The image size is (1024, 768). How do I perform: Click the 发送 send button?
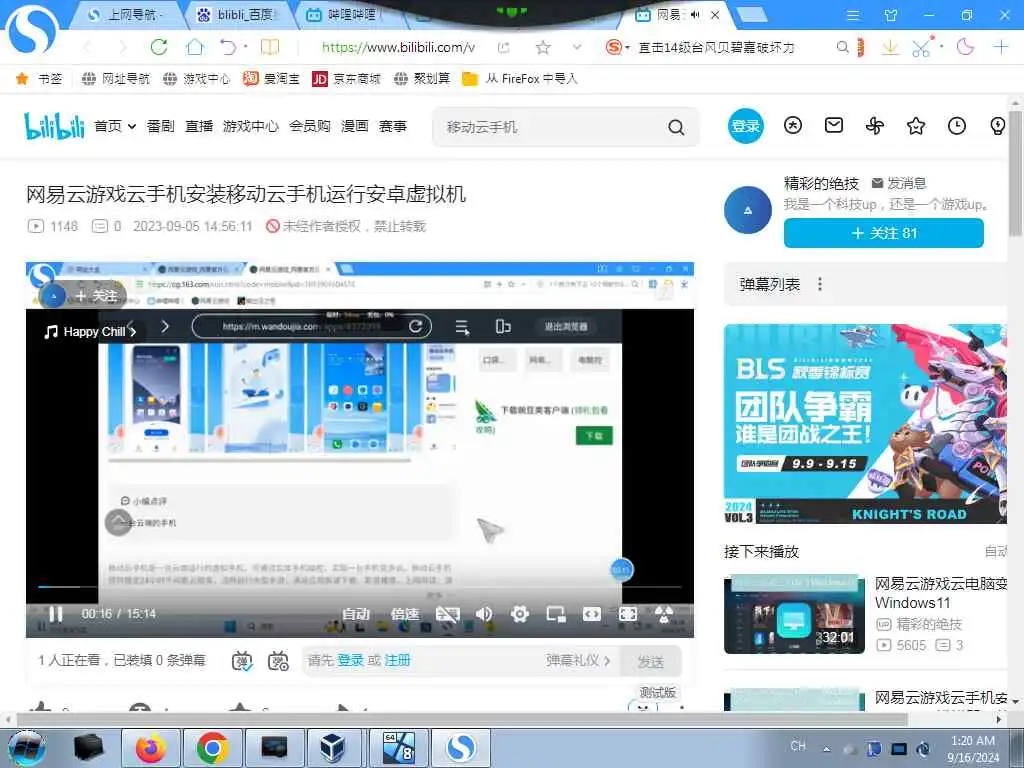[650, 662]
